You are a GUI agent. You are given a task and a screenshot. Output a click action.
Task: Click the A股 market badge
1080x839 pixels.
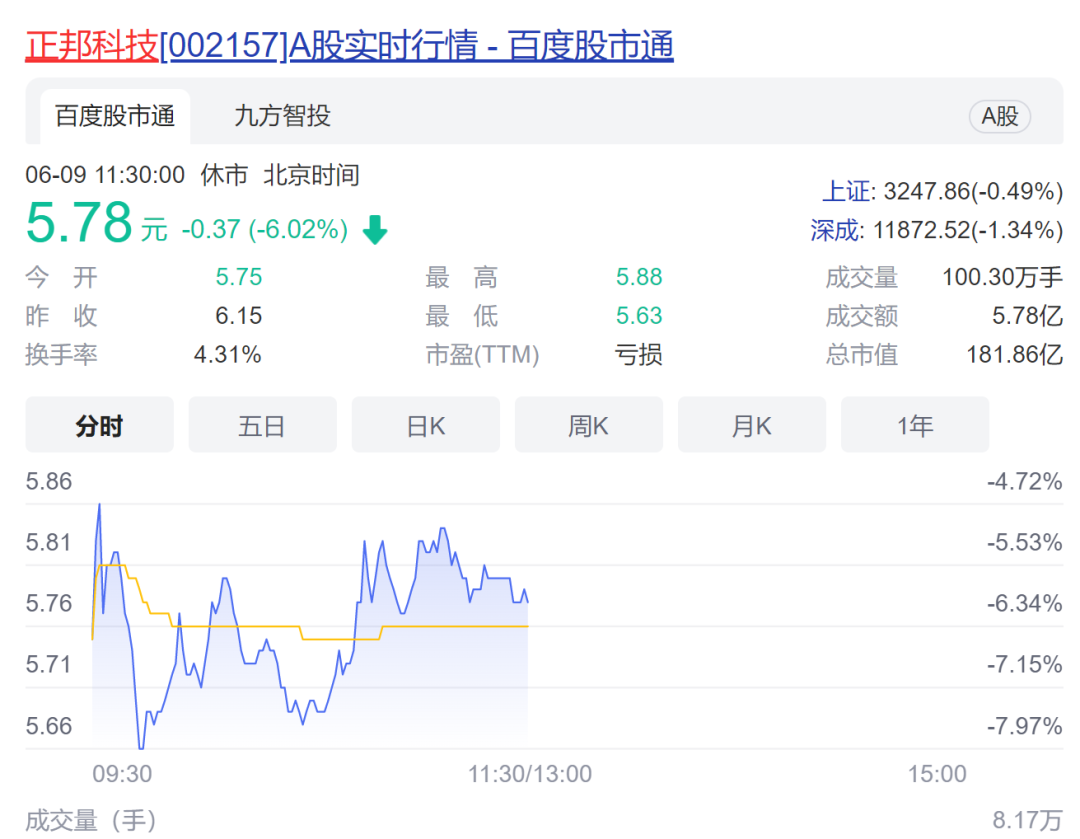[x=999, y=117]
